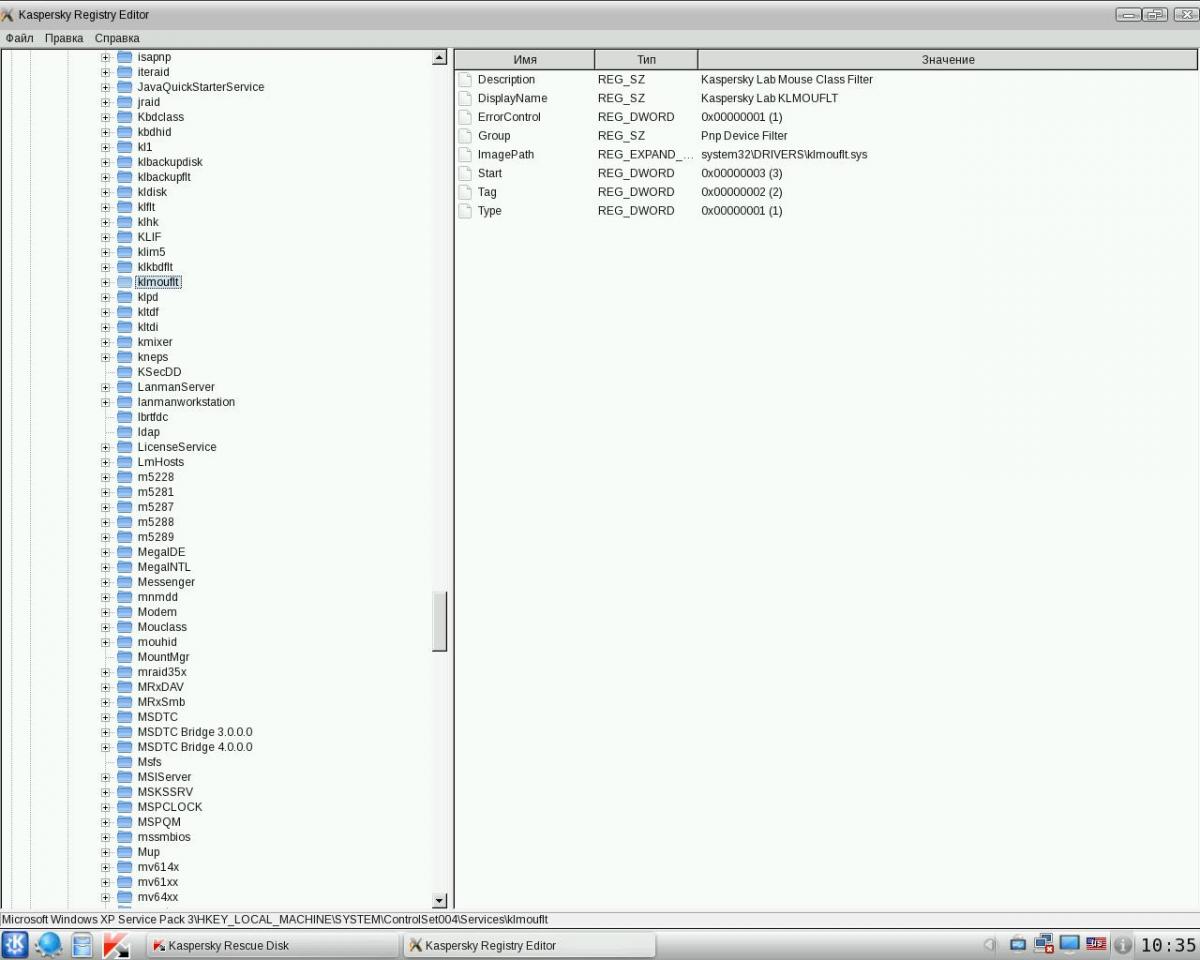
Task: Click the status bar registry path
Action: click(x=275, y=919)
